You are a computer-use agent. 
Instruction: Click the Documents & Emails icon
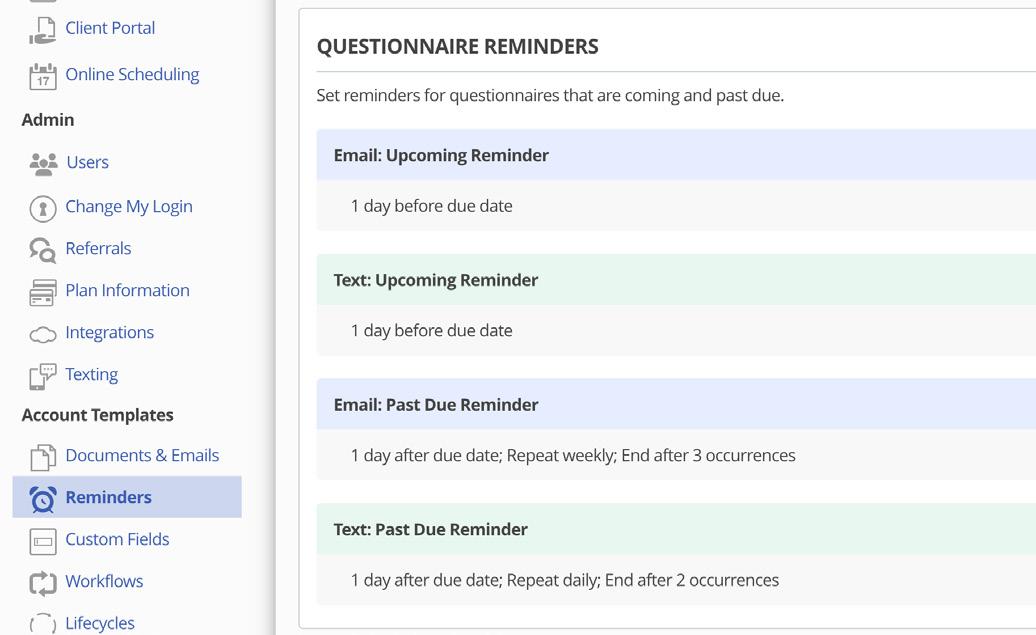42,457
